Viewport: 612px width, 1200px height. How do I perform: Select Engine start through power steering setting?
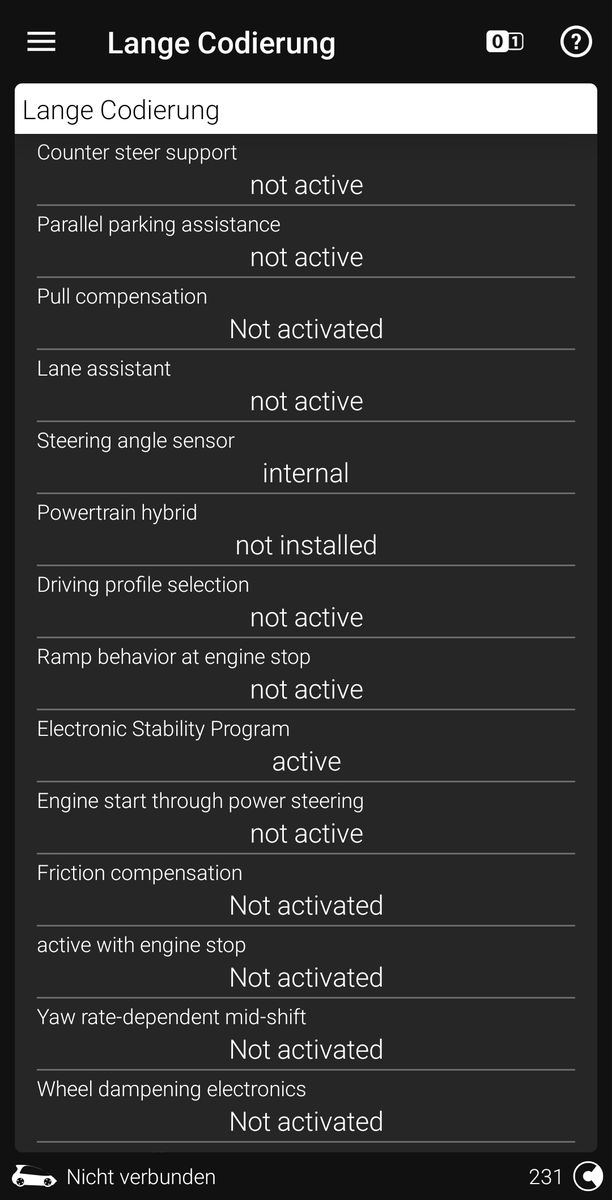pos(306,818)
